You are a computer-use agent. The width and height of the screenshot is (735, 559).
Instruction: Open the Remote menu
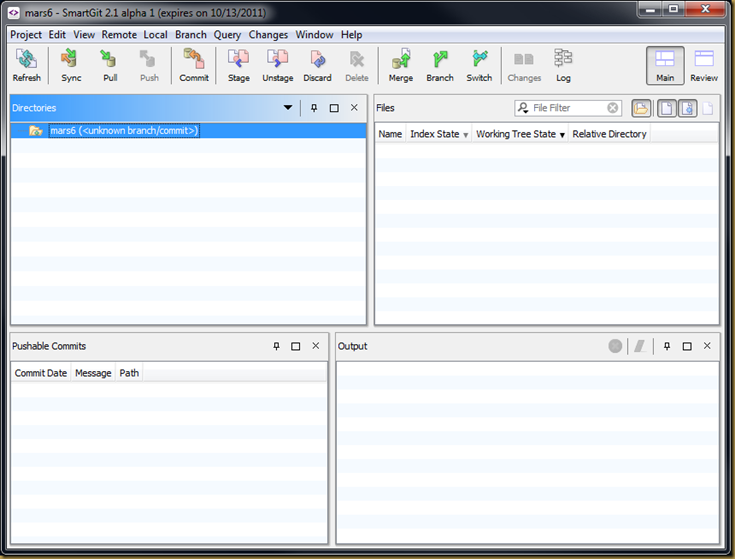tap(119, 35)
